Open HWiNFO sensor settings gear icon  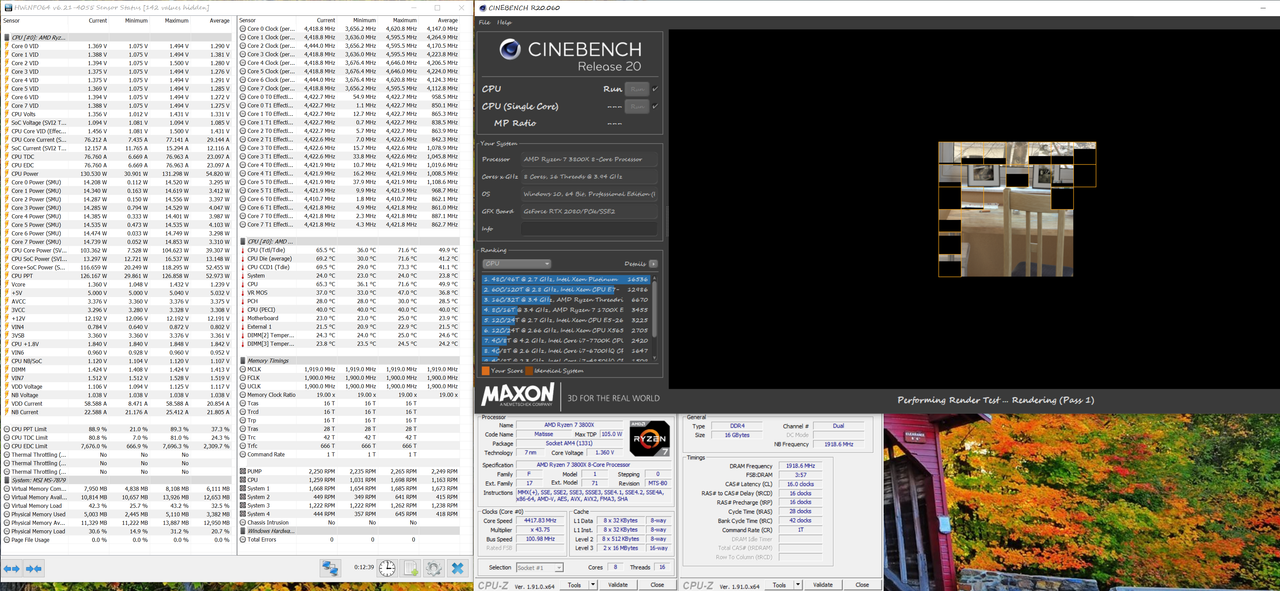tap(433, 568)
